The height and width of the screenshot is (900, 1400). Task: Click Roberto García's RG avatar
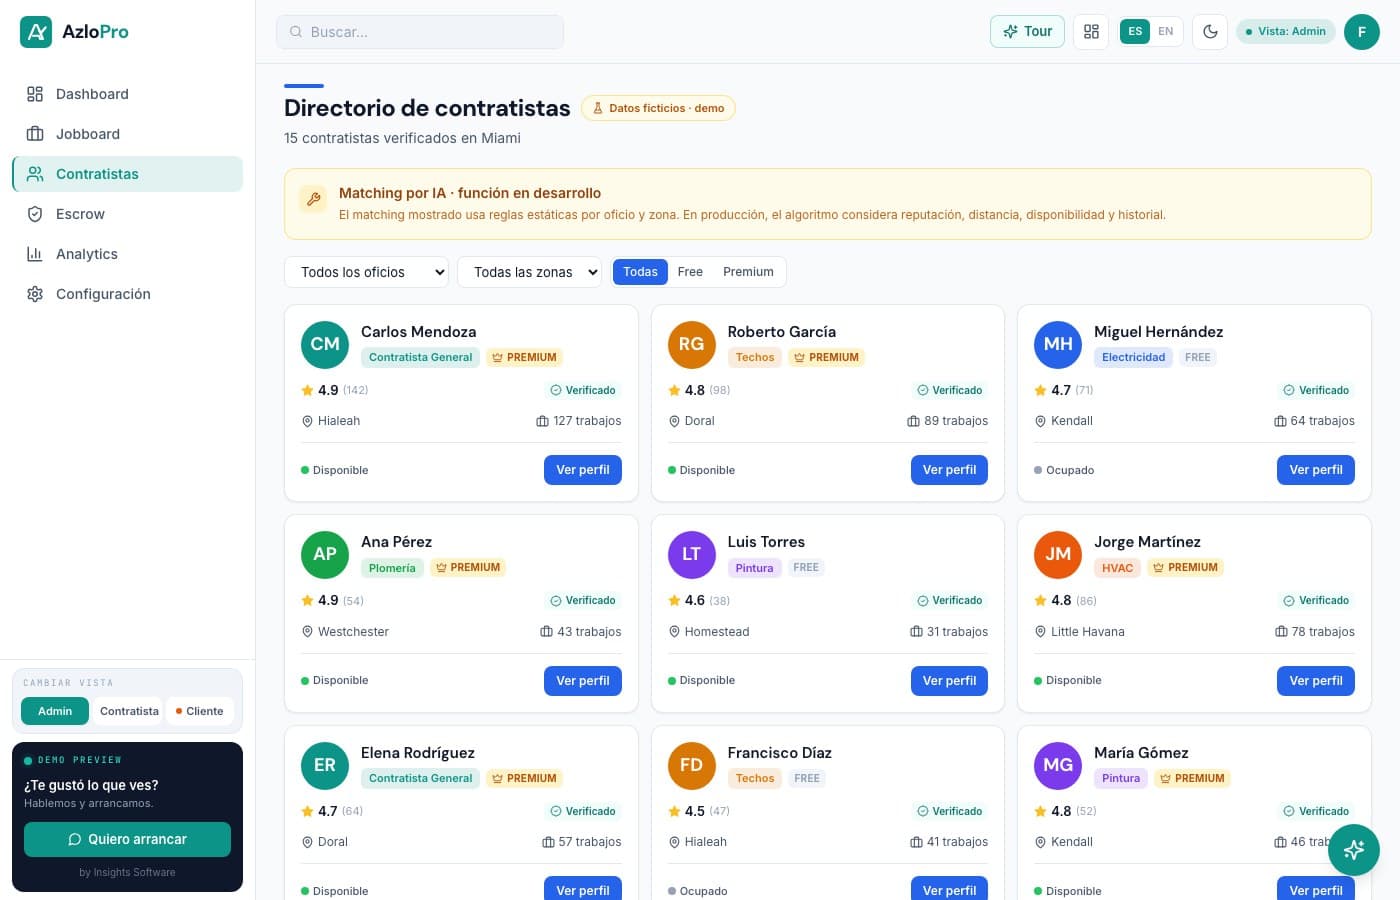pyautogui.click(x=692, y=344)
